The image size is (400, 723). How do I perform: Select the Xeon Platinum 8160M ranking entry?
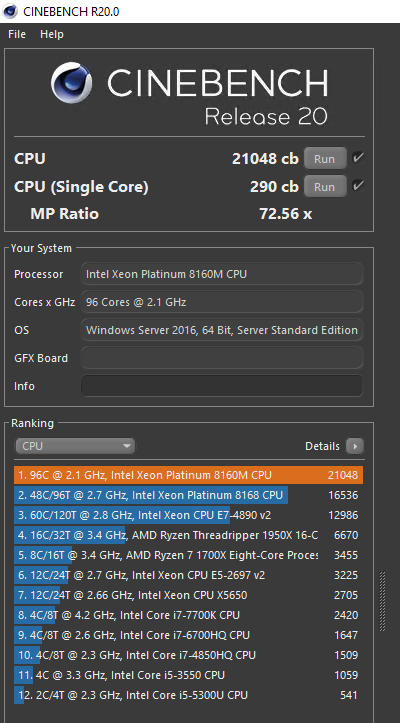188,475
